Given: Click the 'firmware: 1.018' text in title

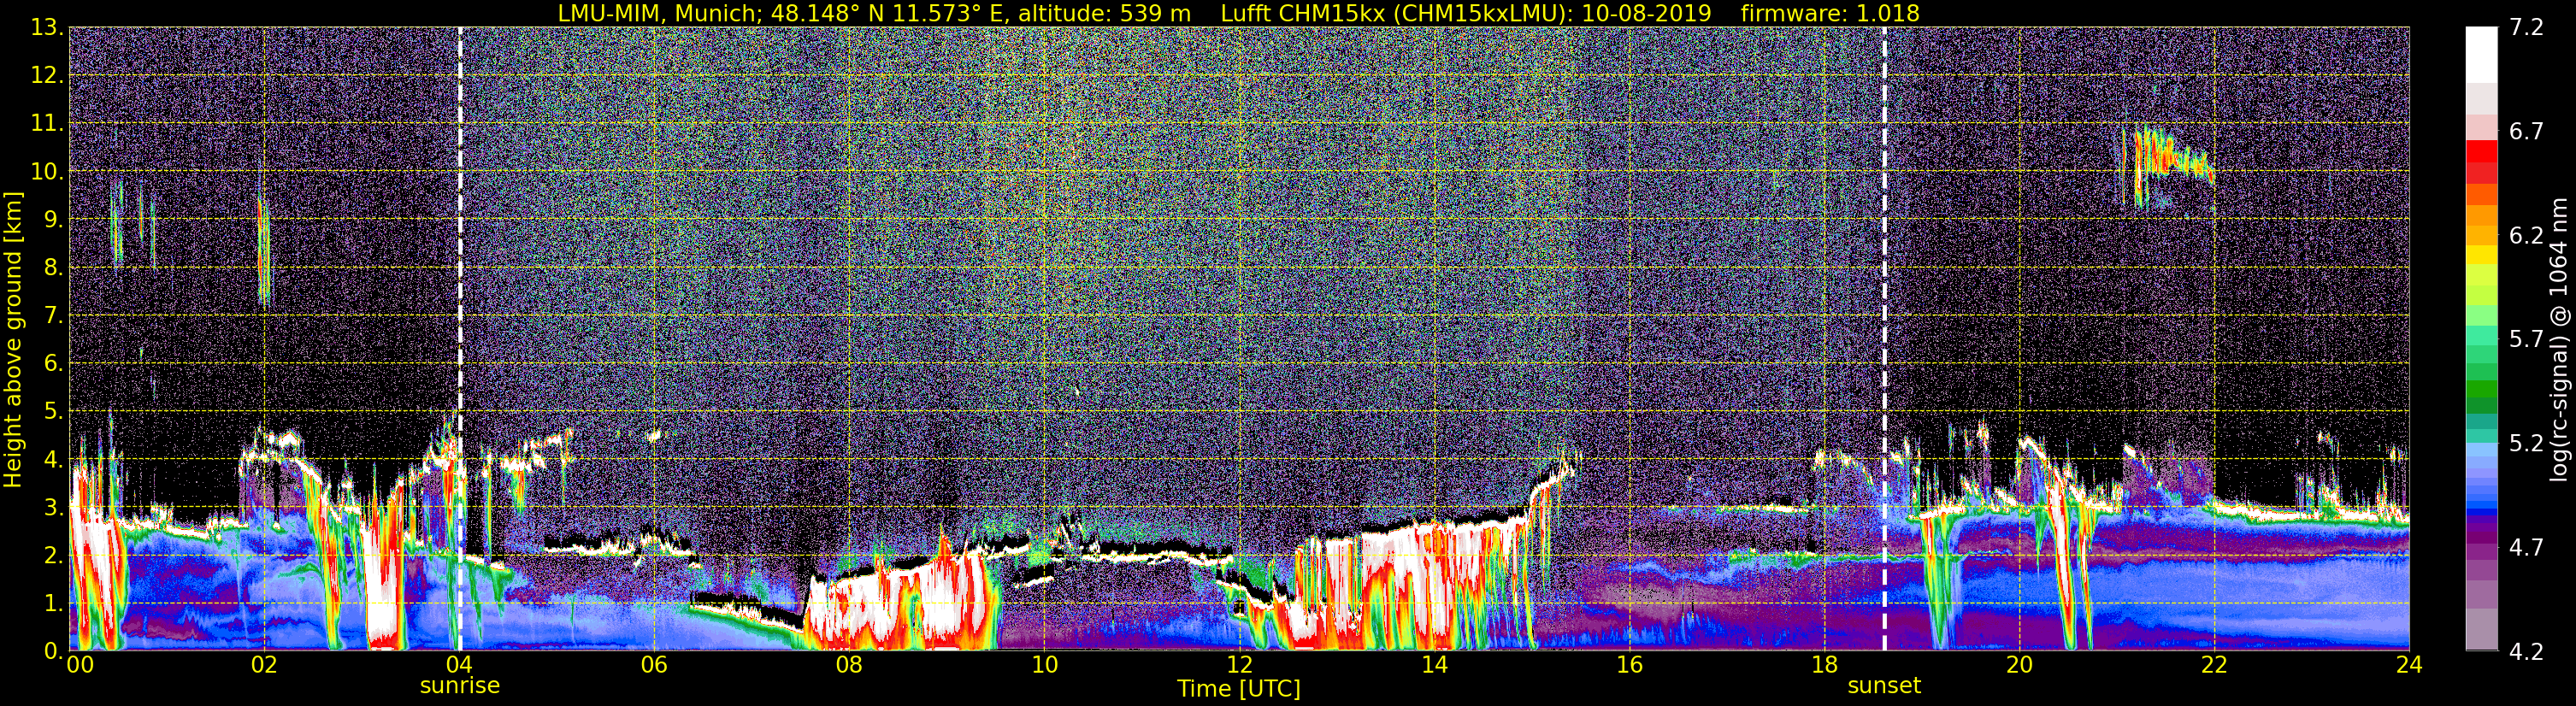Looking at the screenshot, I should tap(1830, 13).
